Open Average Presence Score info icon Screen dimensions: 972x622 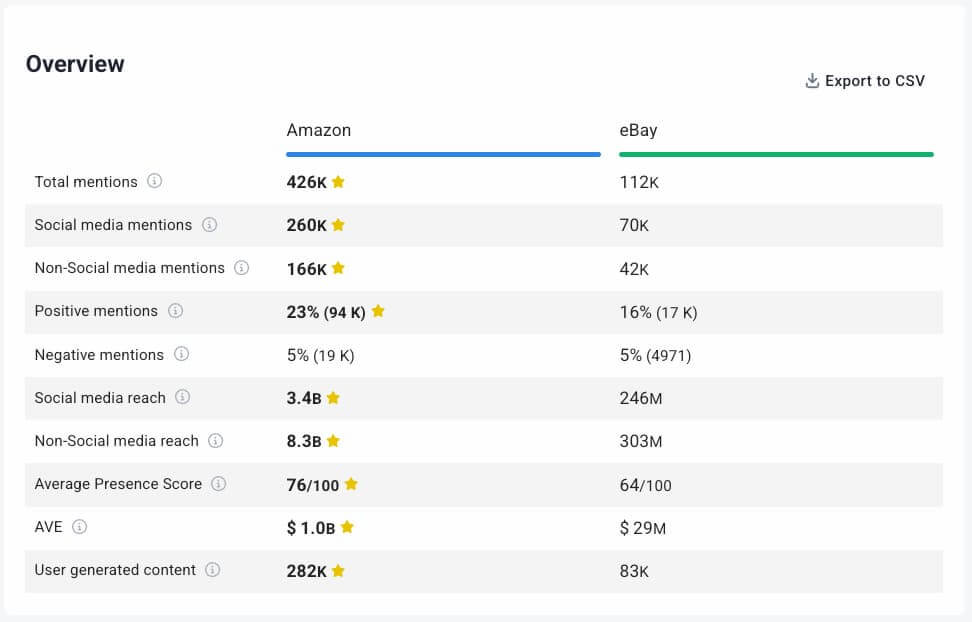pos(218,484)
